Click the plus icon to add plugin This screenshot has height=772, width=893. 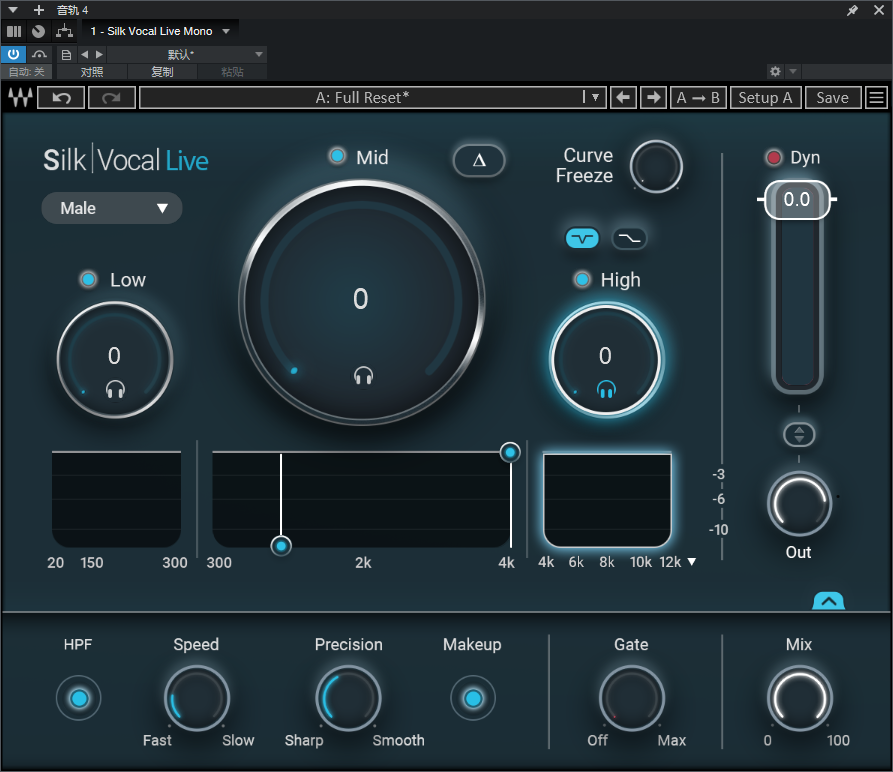[39, 10]
